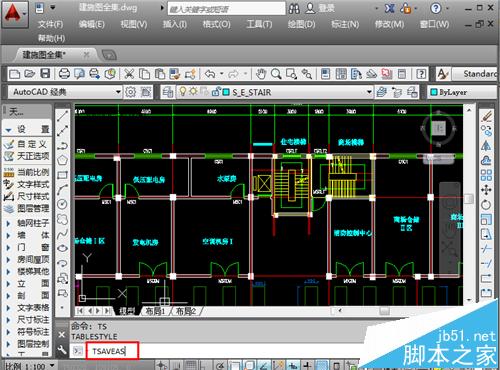Activate the Pan hand tool

(261, 74)
